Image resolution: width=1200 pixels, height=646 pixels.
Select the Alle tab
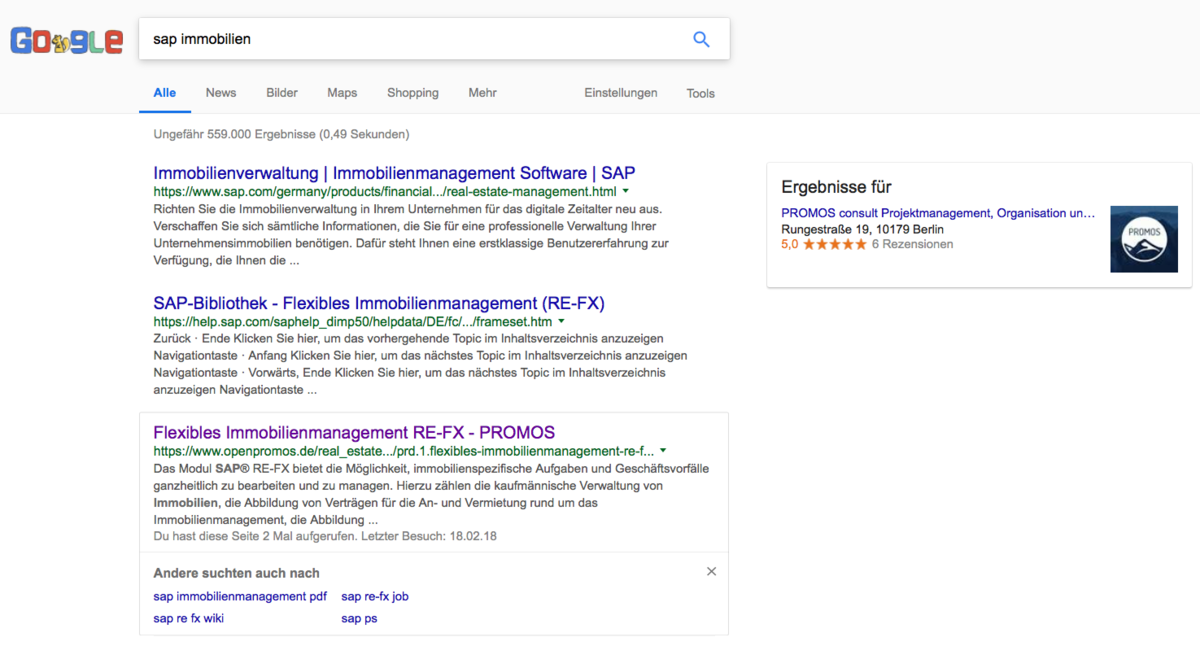(164, 93)
